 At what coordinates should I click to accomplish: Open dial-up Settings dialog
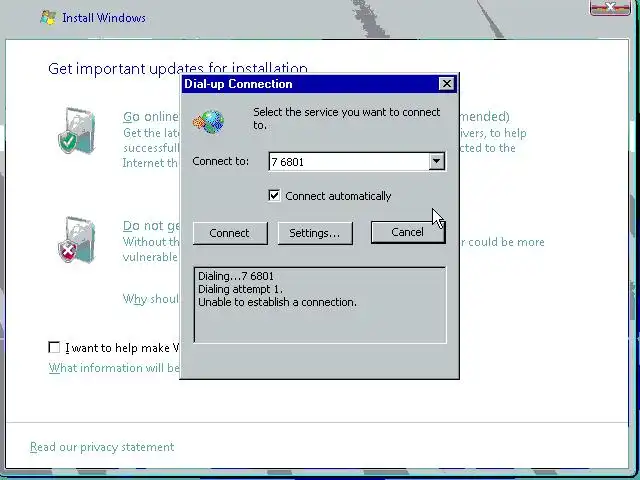coord(315,233)
